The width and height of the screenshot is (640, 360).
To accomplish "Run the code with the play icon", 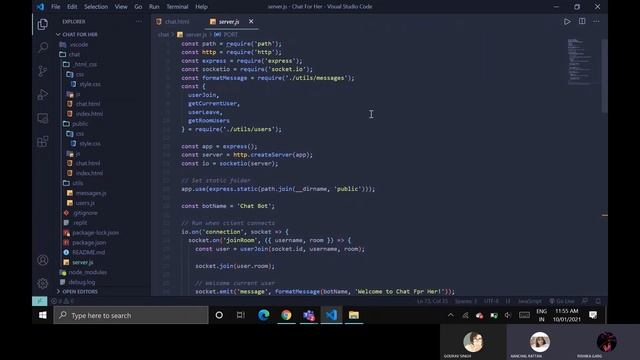I will click(567, 22).
